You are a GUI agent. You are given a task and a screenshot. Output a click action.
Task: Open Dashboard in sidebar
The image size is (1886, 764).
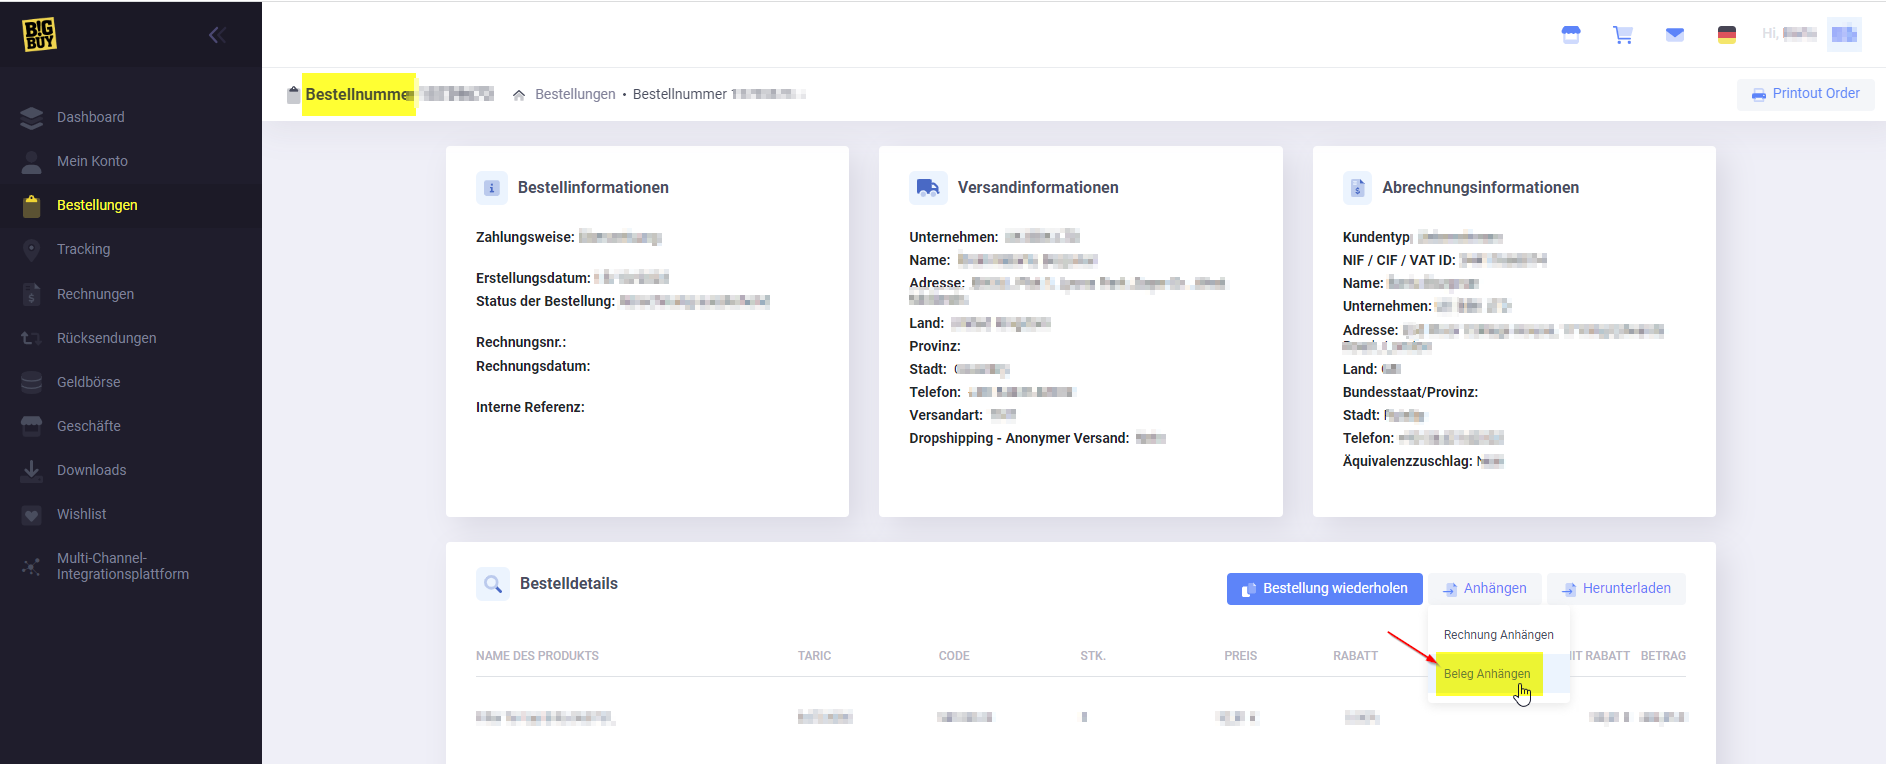(x=91, y=117)
